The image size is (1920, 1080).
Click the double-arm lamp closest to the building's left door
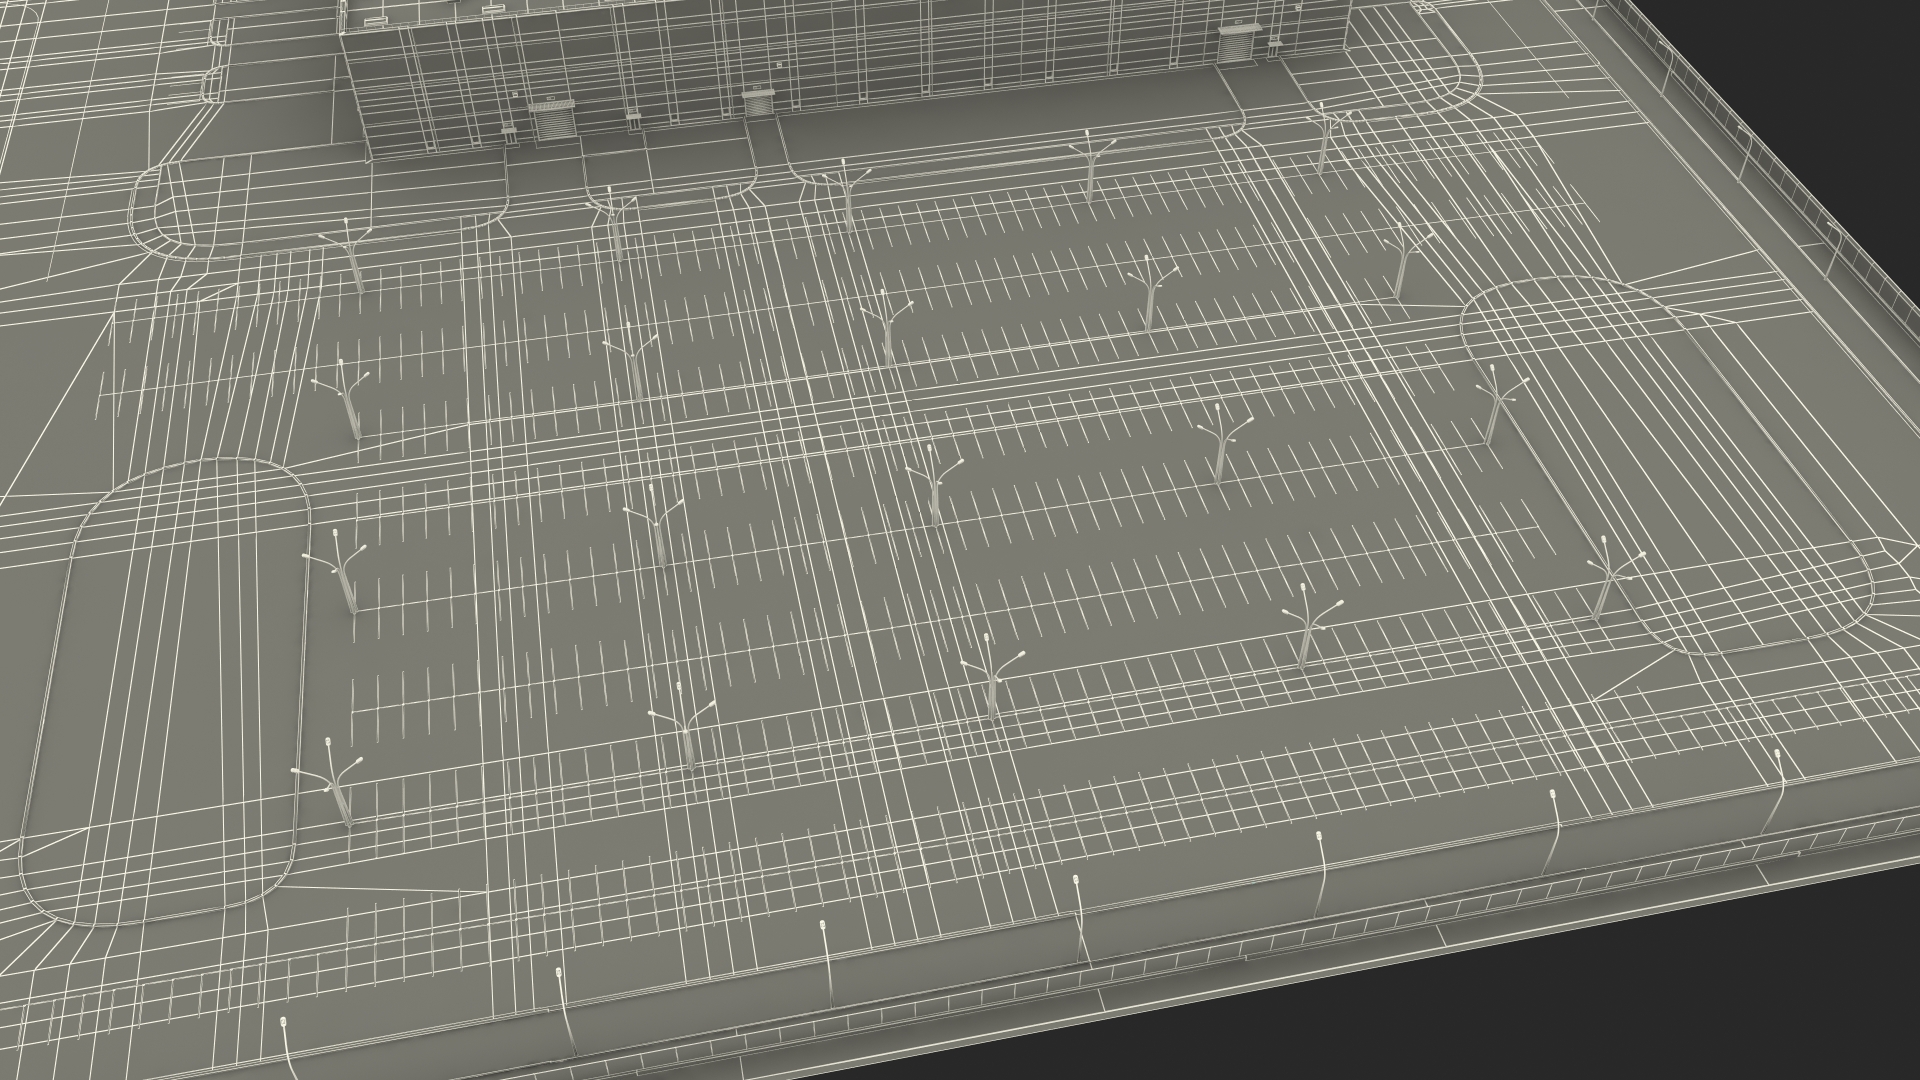613,230
